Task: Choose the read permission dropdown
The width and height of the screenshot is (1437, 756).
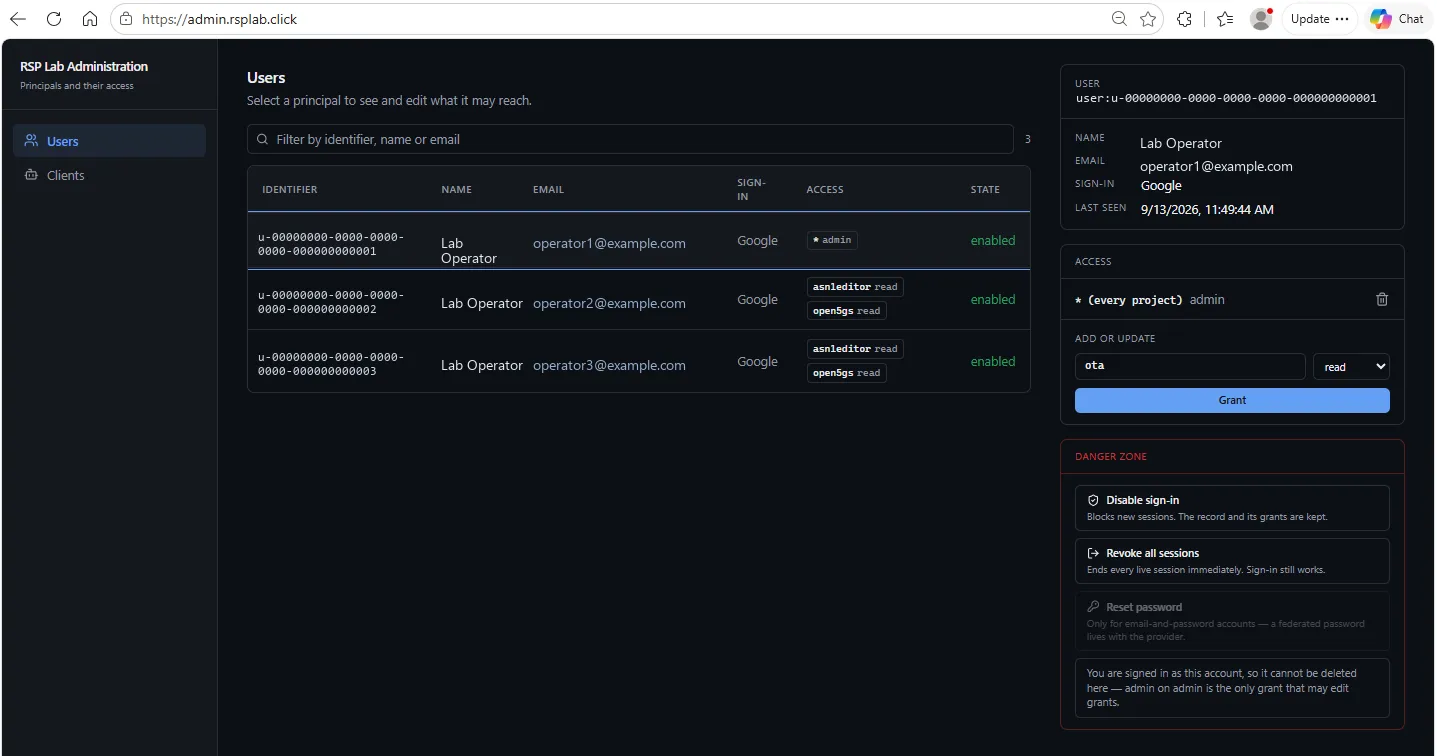Action: [1351, 367]
